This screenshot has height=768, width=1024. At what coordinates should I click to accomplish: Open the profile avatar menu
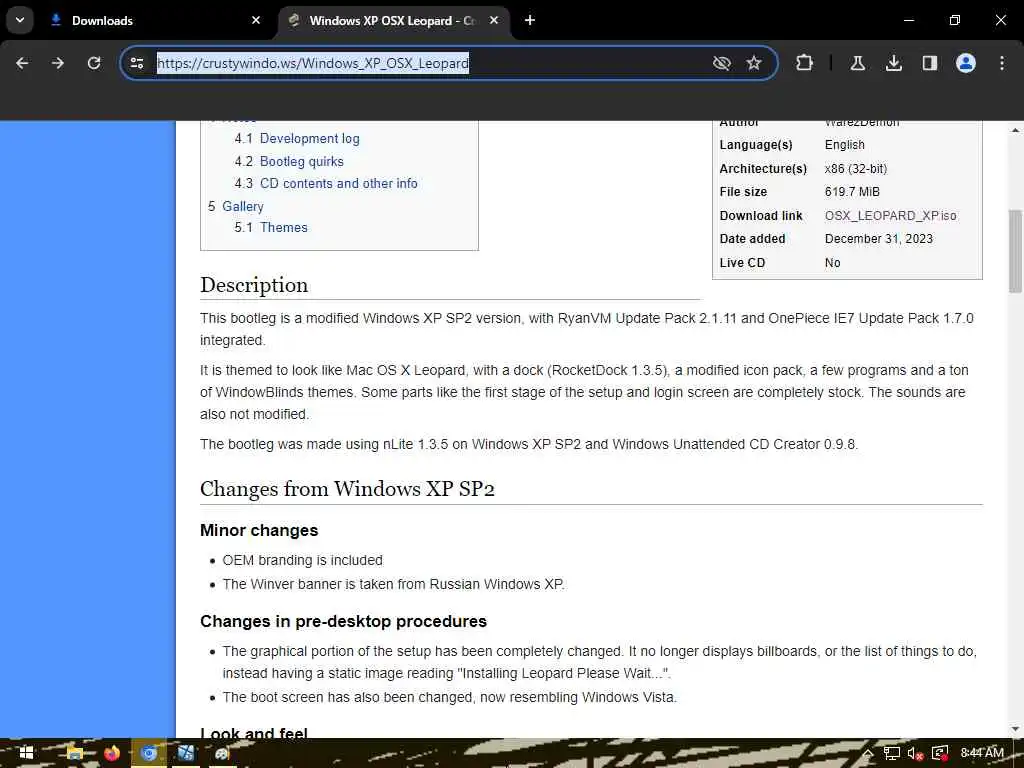click(x=966, y=63)
